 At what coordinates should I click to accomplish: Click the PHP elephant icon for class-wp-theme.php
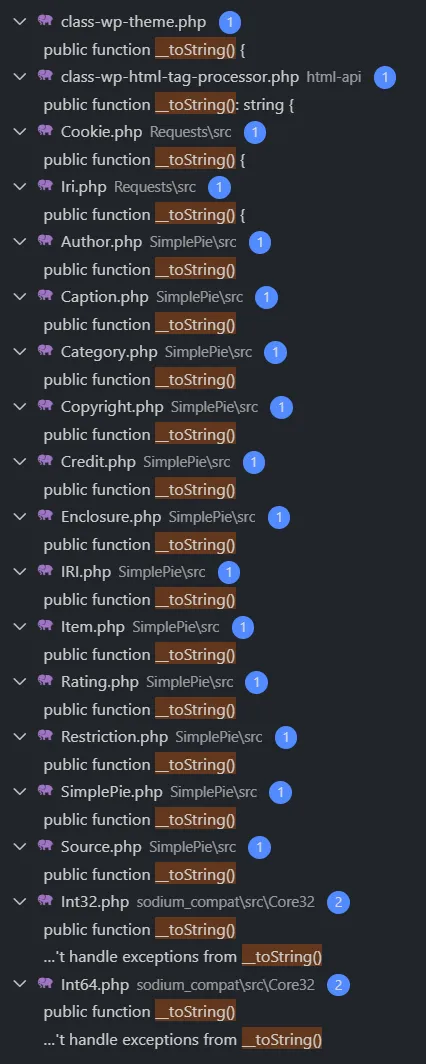45,22
